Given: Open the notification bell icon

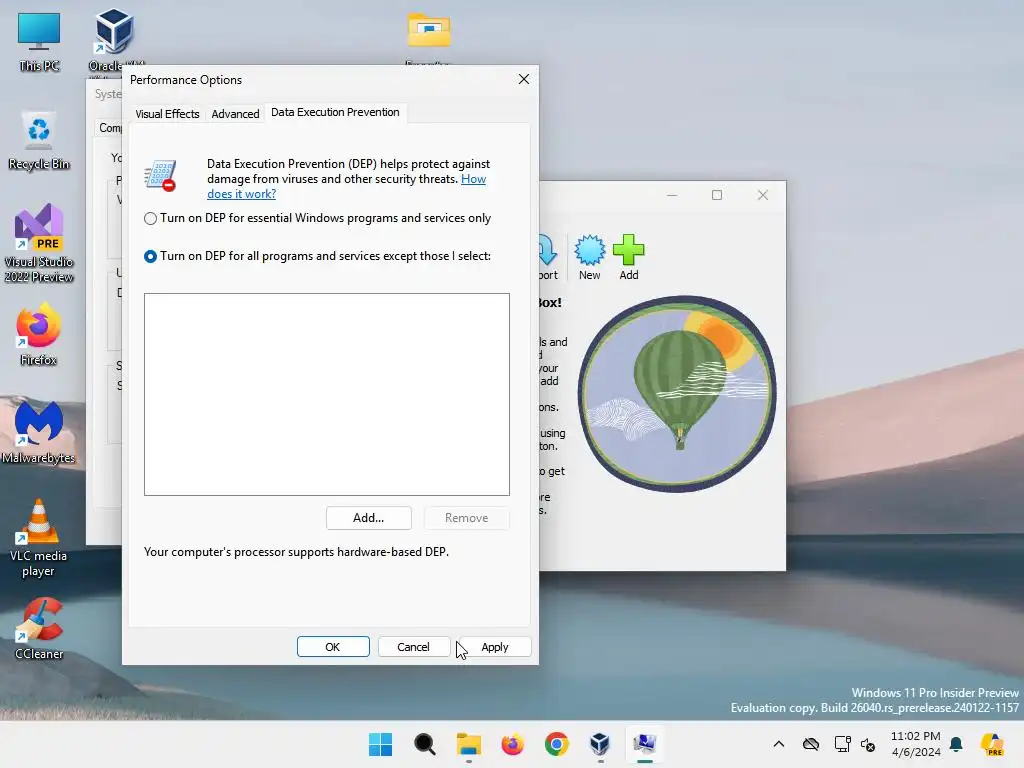Looking at the screenshot, I should coord(956,744).
